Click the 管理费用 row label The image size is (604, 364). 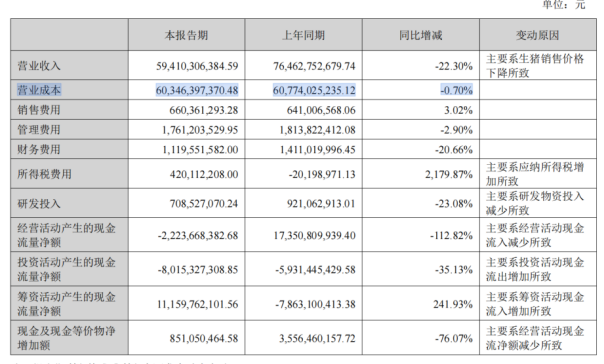tap(39, 130)
